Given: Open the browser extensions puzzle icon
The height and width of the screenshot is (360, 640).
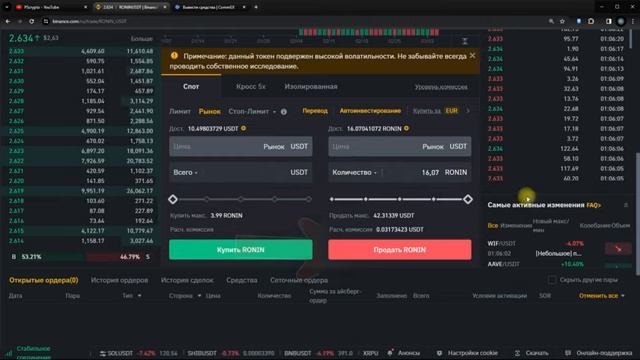Looking at the screenshot, I should [x=591, y=21].
